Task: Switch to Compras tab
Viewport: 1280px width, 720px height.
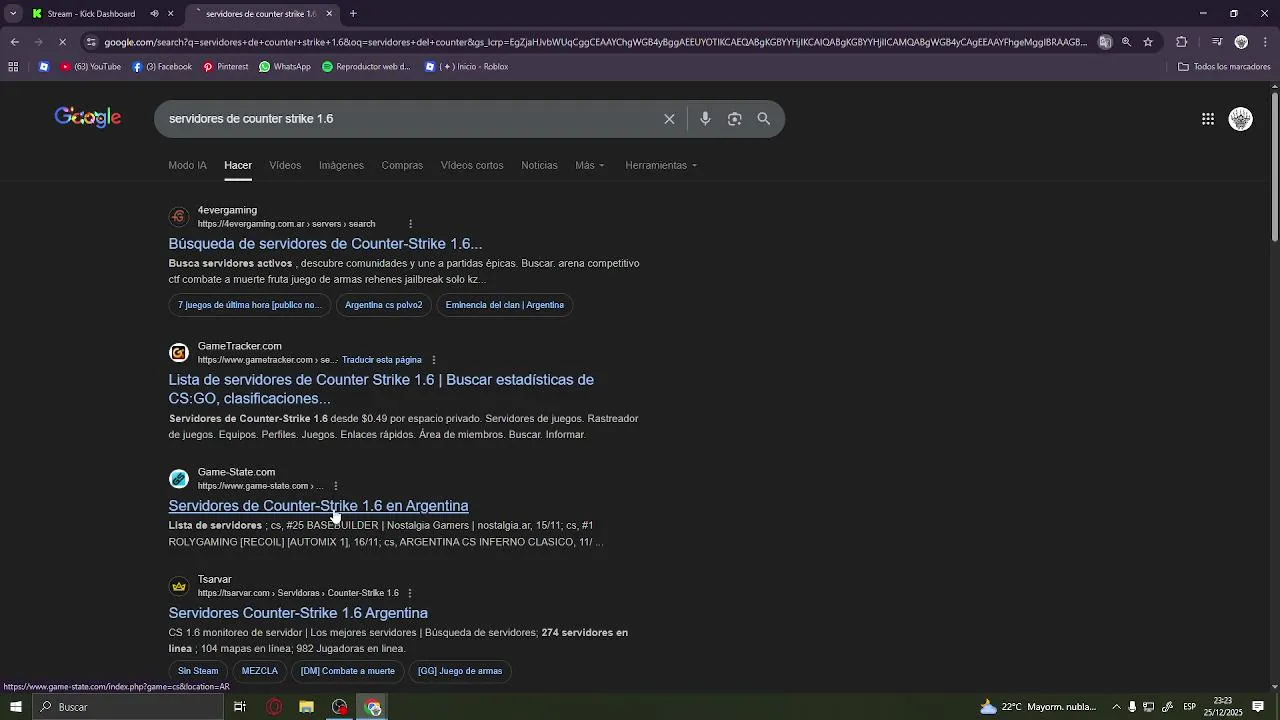Action: (402, 165)
